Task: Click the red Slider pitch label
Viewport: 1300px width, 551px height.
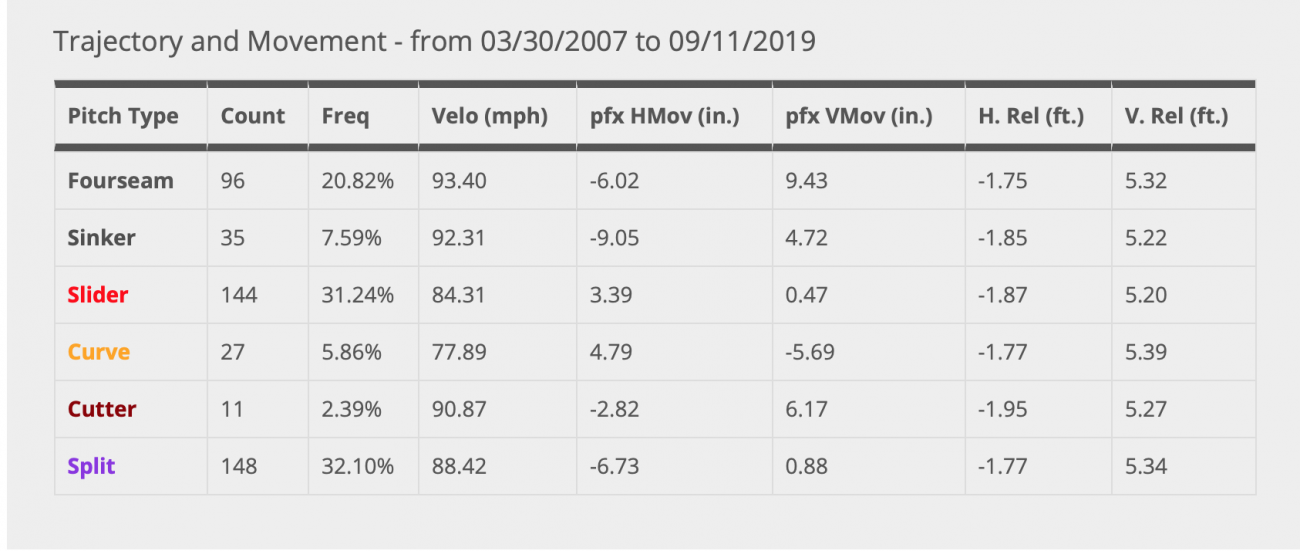Action: pyautogui.click(x=98, y=295)
